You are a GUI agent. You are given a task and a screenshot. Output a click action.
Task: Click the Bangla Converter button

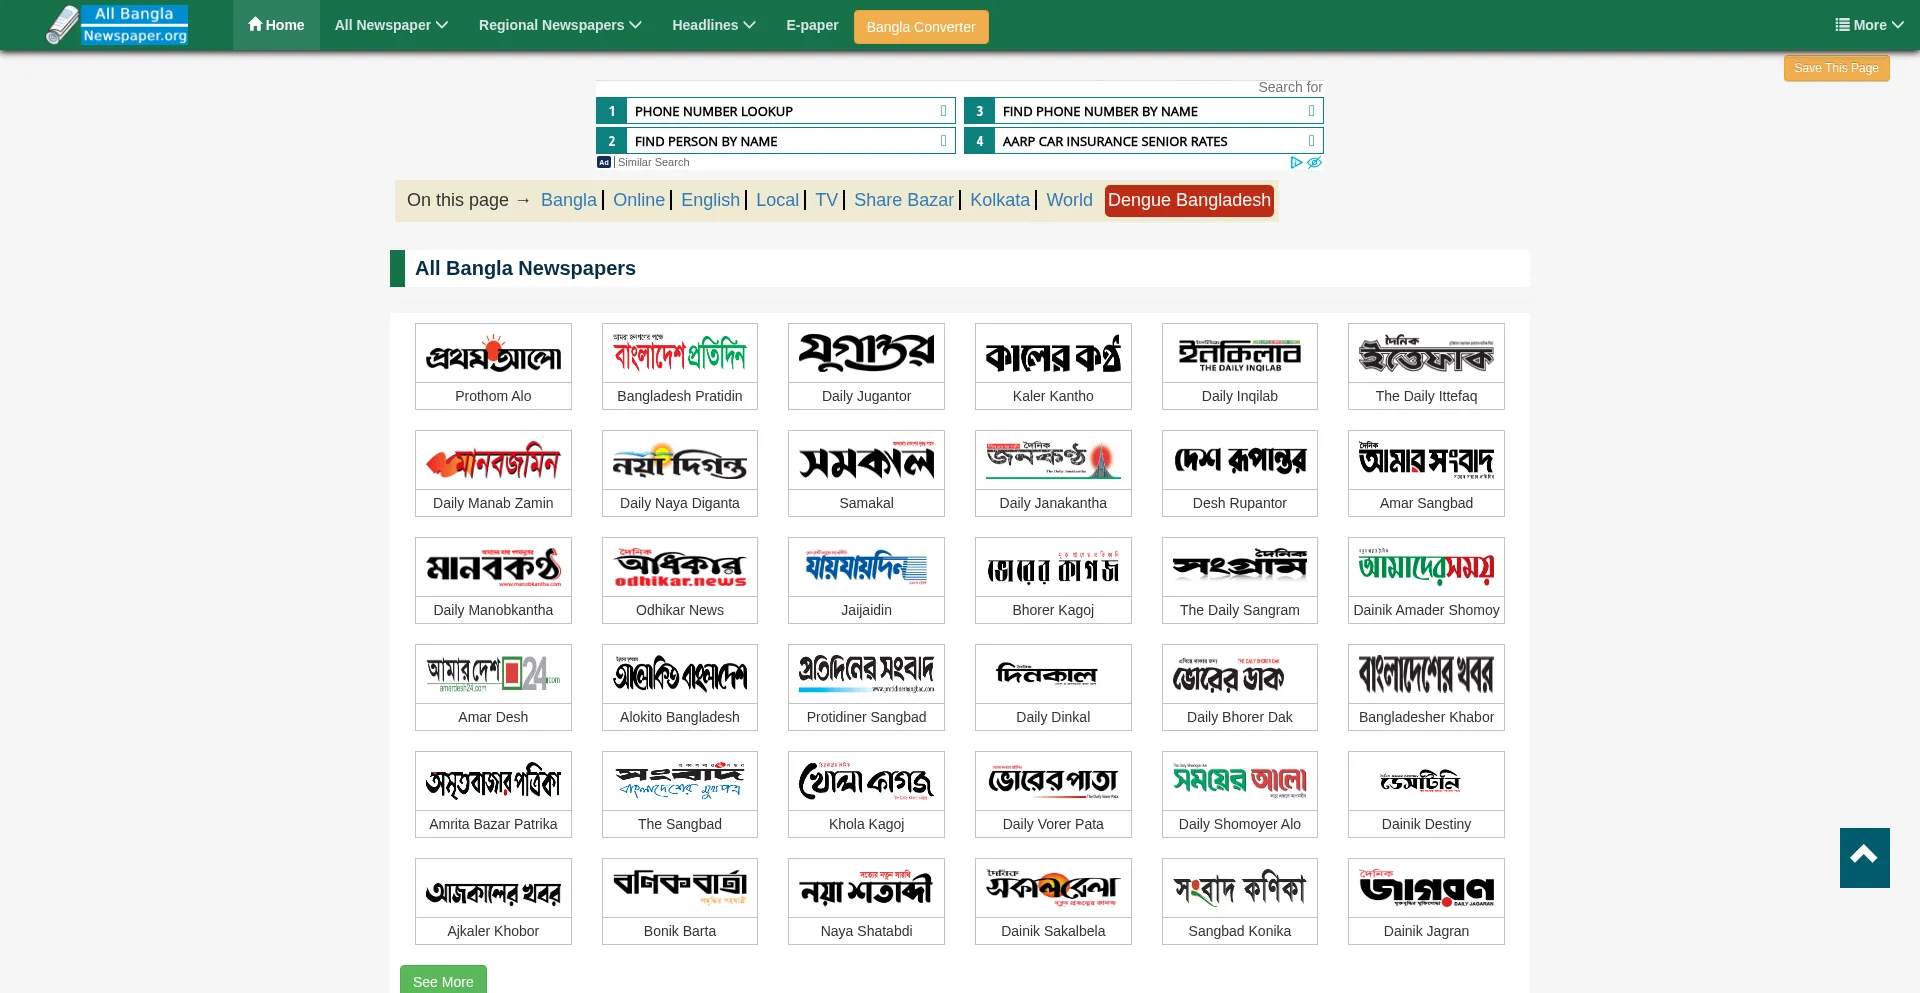coord(921,27)
